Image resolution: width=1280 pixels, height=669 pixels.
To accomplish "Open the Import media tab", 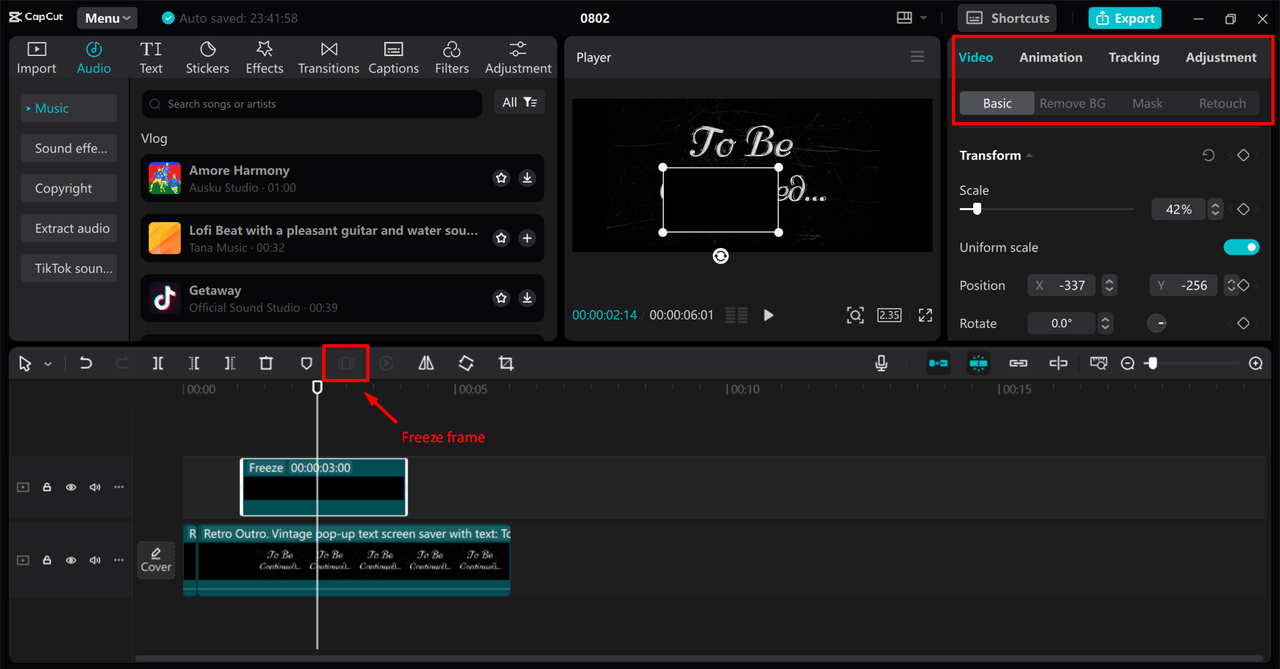I will pos(36,58).
